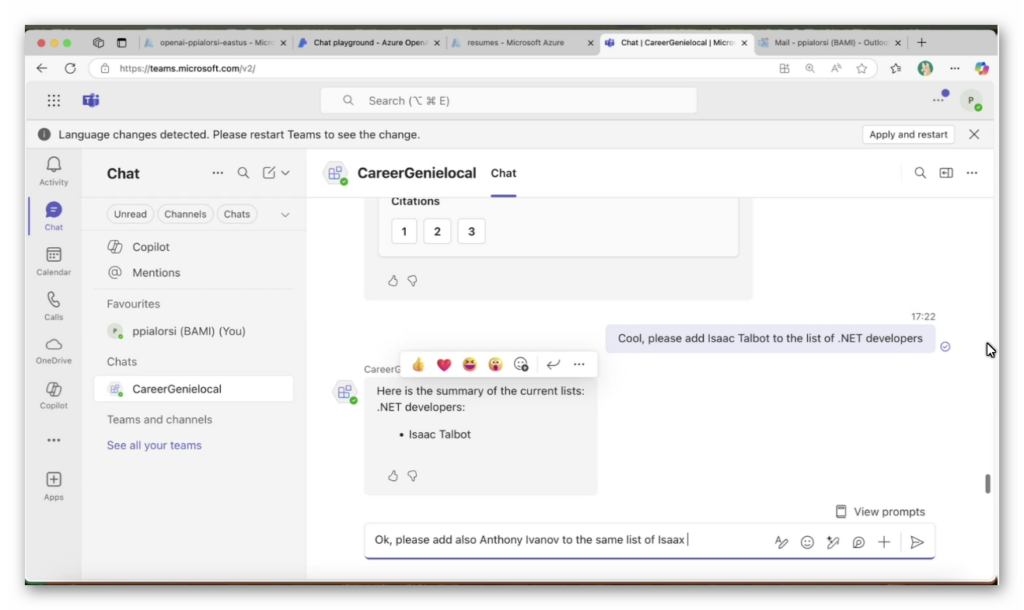React with thumbs-up emoji in reaction bar

click(418, 364)
